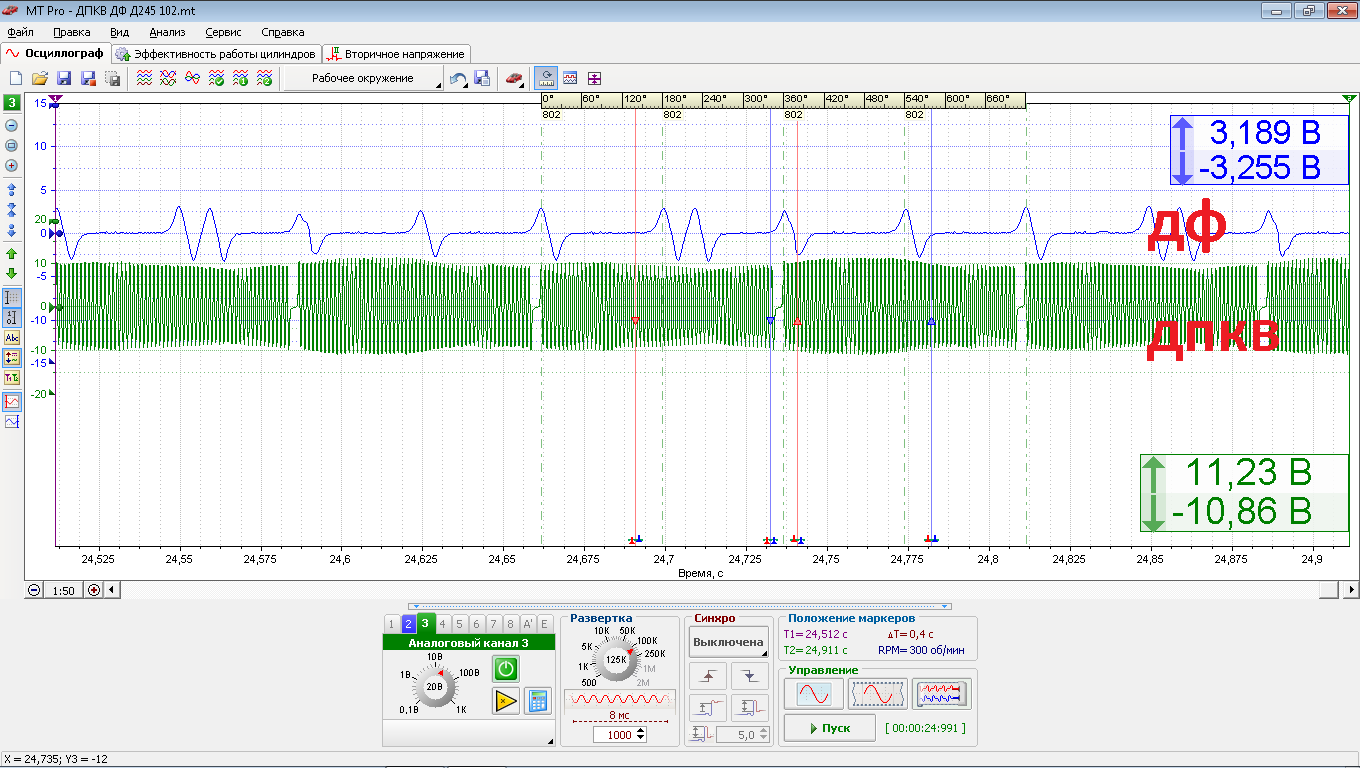Select channel 2 tab
The height and width of the screenshot is (768, 1360).
[408, 624]
